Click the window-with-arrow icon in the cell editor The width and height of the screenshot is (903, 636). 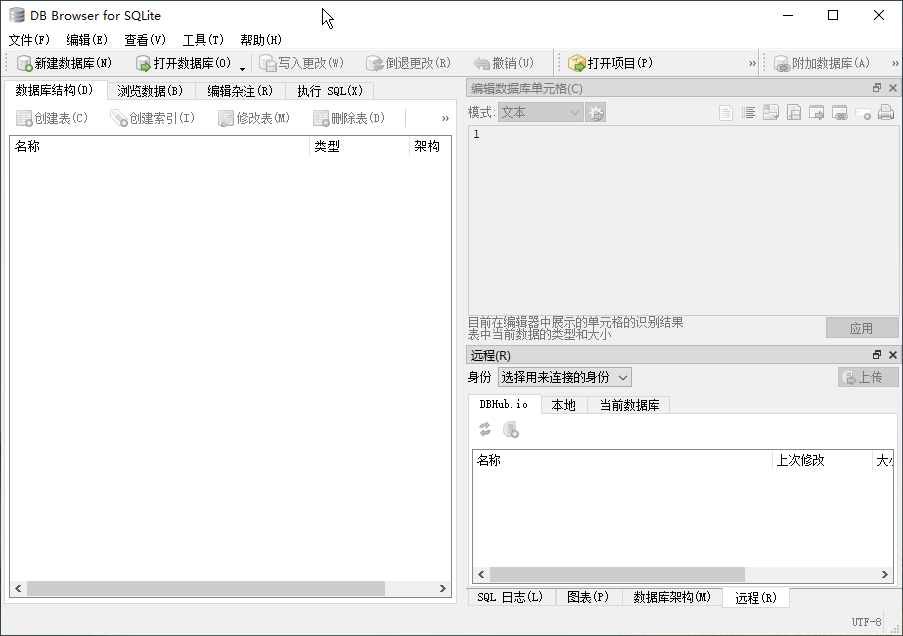coord(817,112)
